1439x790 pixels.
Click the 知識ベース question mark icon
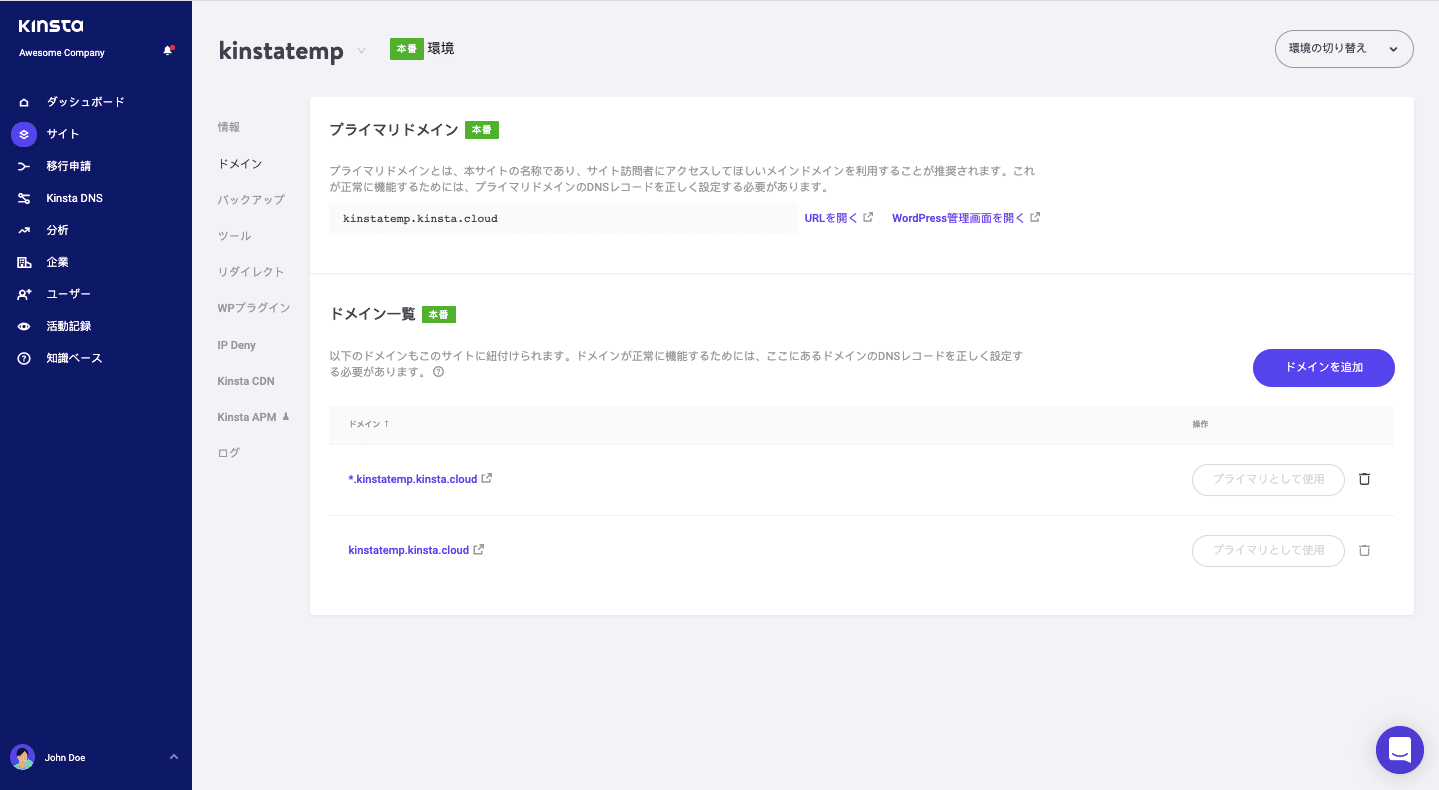point(24,358)
